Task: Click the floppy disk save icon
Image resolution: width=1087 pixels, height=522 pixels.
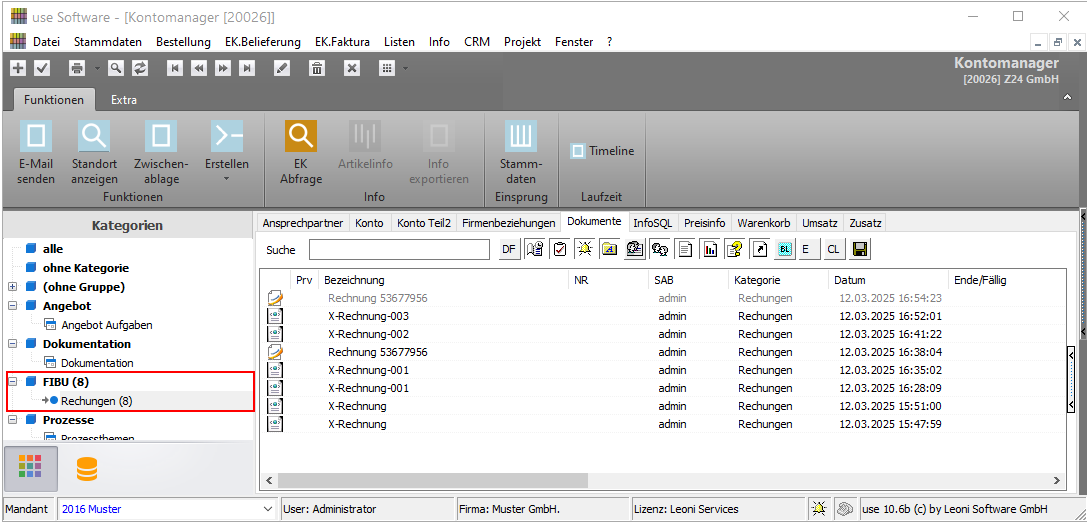Action: pos(860,250)
